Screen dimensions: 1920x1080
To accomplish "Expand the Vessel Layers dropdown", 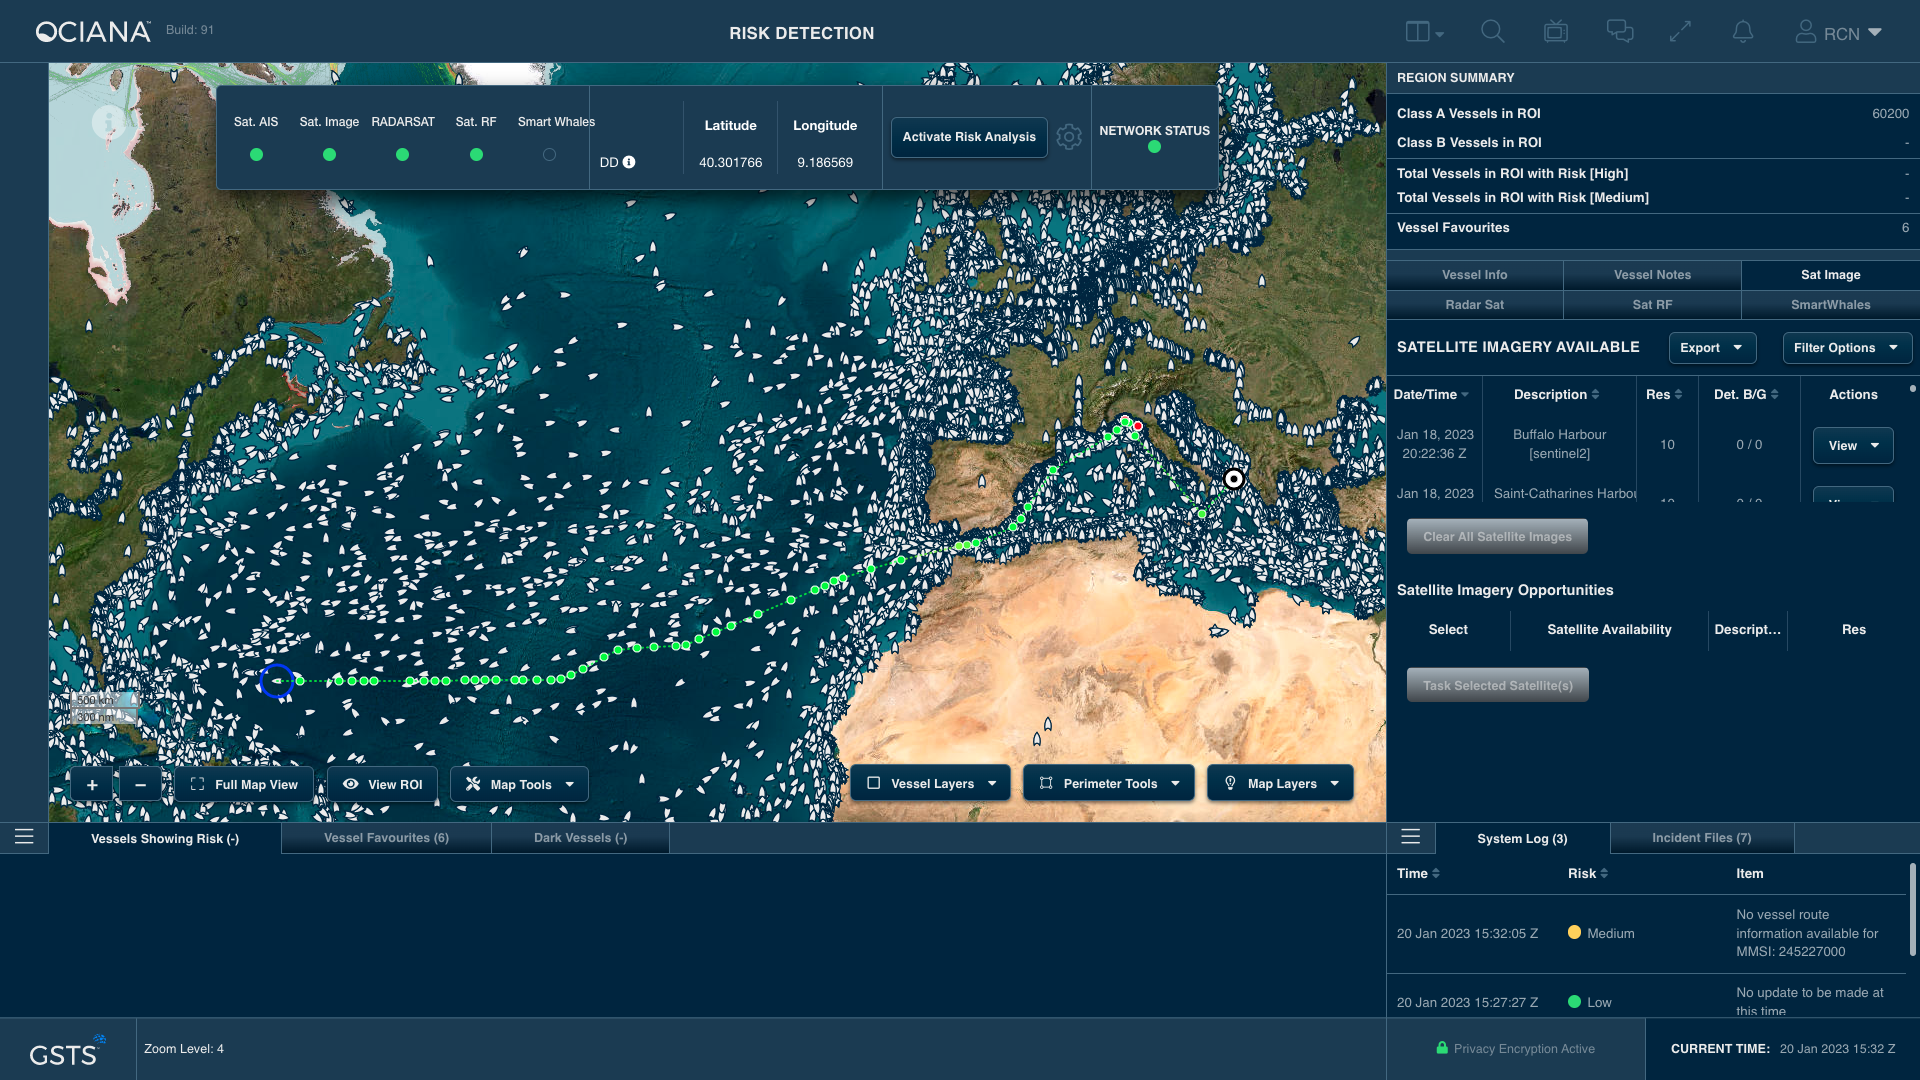I will pyautogui.click(x=931, y=784).
